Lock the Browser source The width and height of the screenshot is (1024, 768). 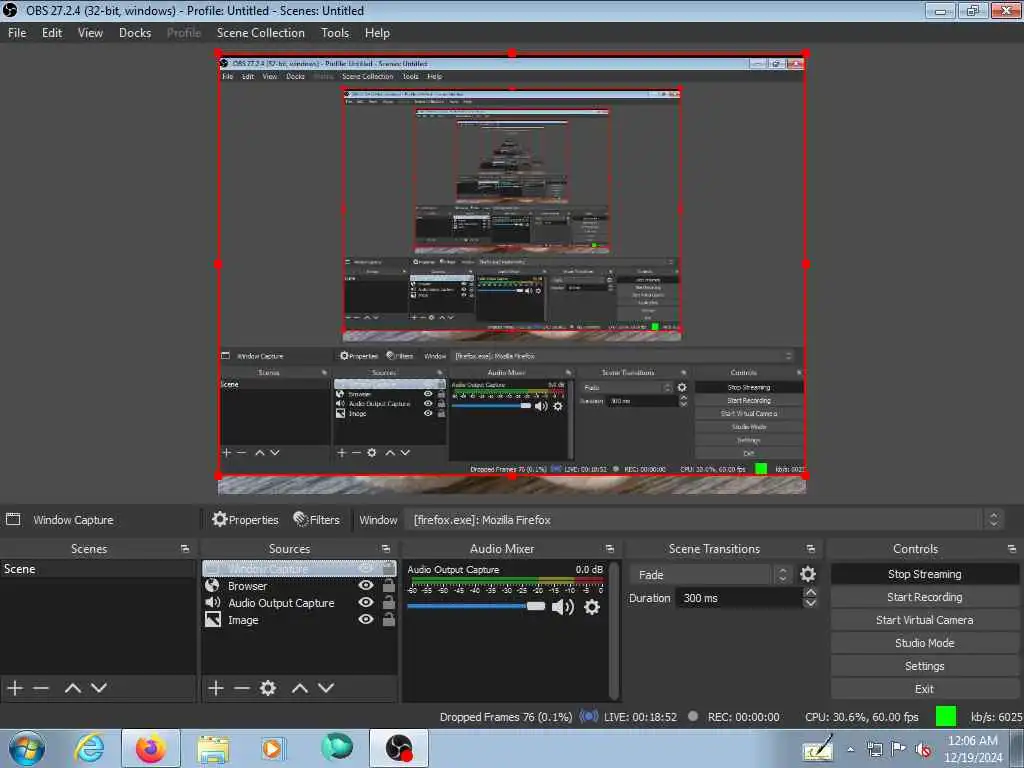click(x=389, y=585)
